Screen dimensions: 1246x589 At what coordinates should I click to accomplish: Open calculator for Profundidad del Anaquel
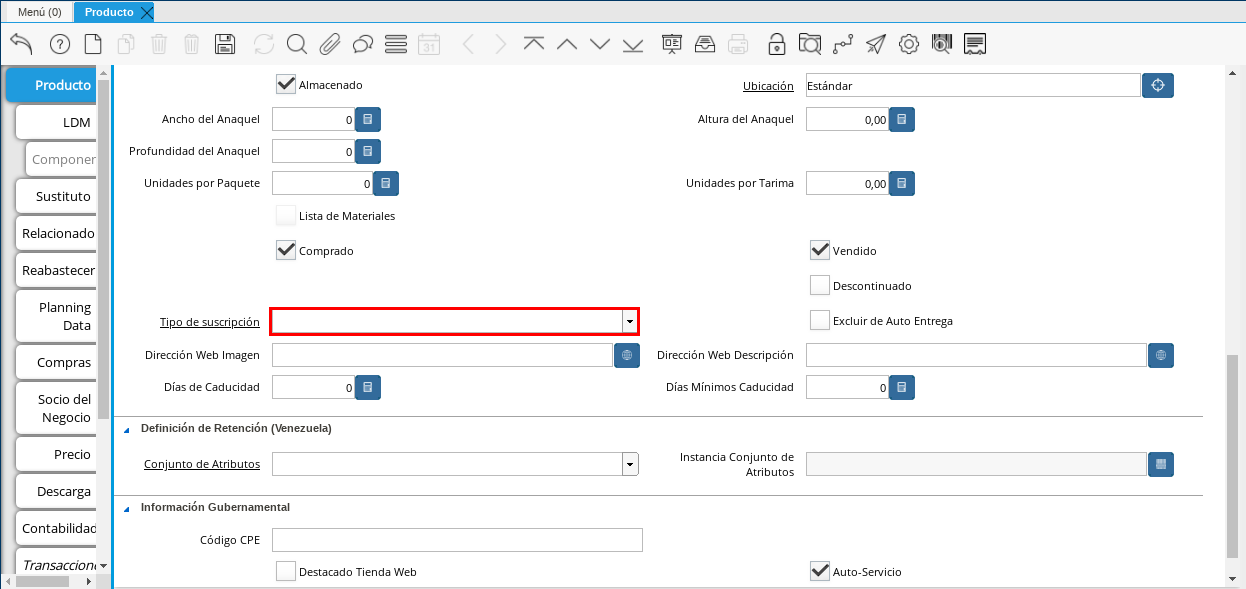click(x=367, y=151)
